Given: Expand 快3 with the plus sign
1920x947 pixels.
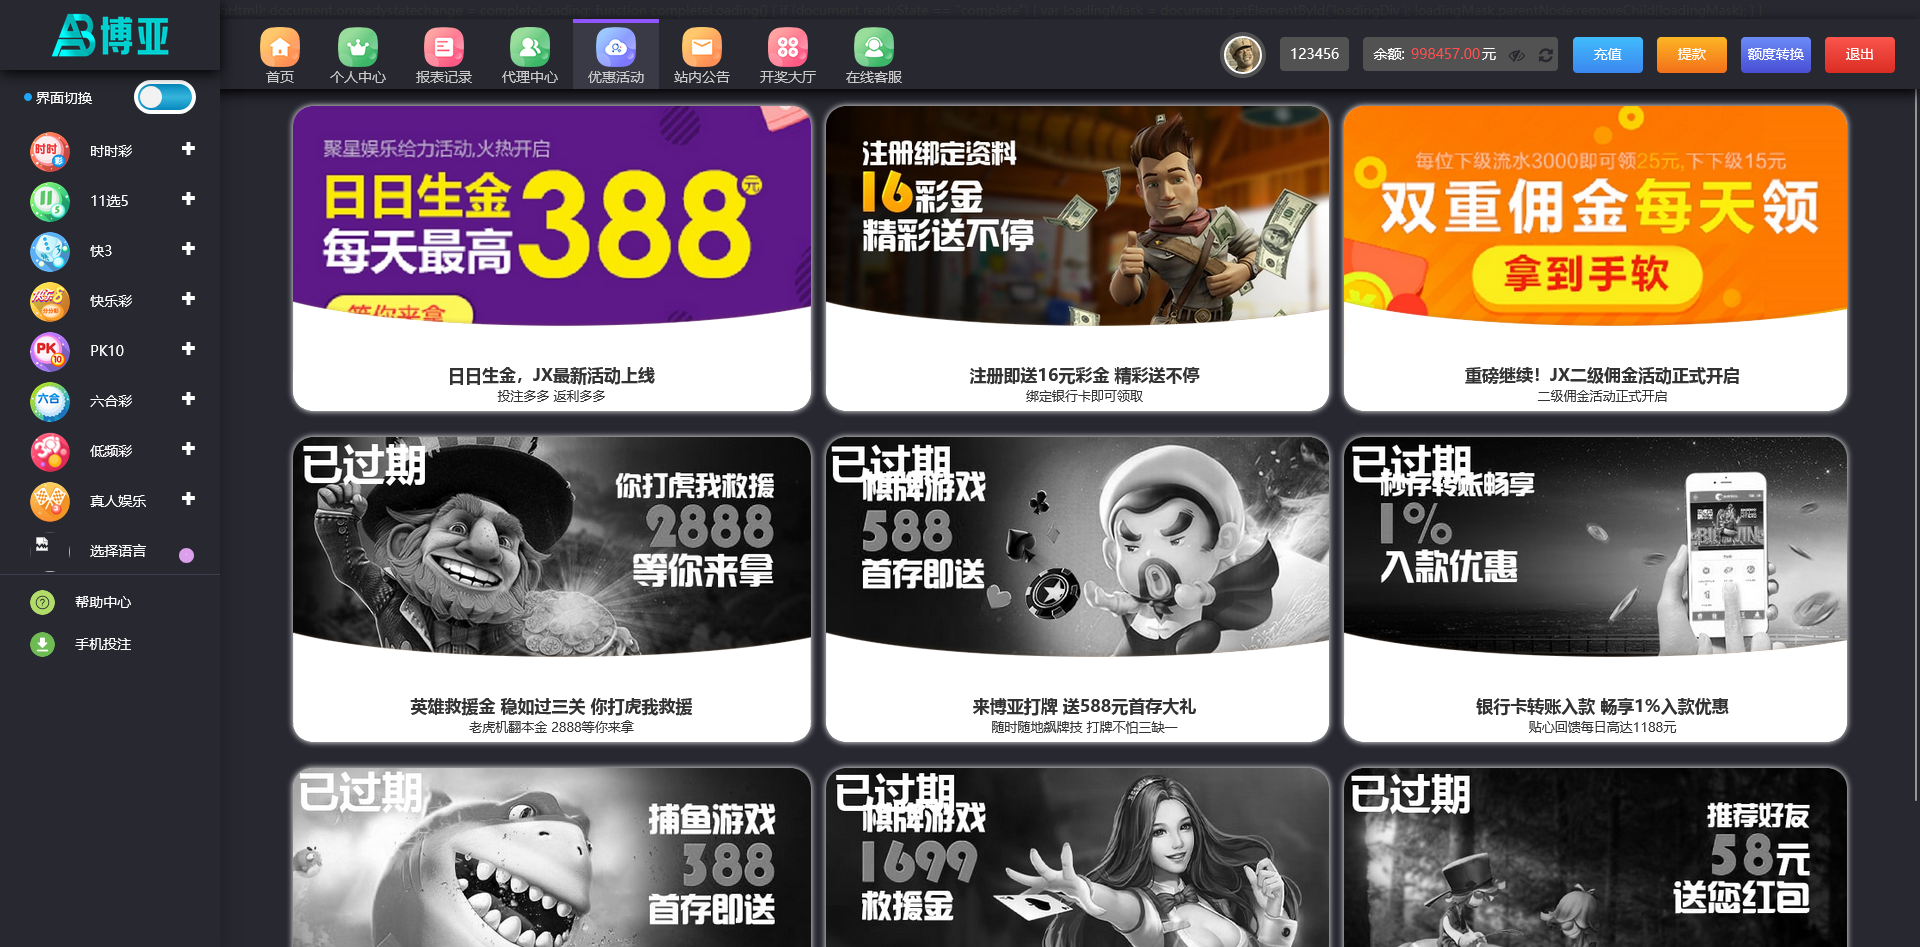Looking at the screenshot, I should coord(188,249).
